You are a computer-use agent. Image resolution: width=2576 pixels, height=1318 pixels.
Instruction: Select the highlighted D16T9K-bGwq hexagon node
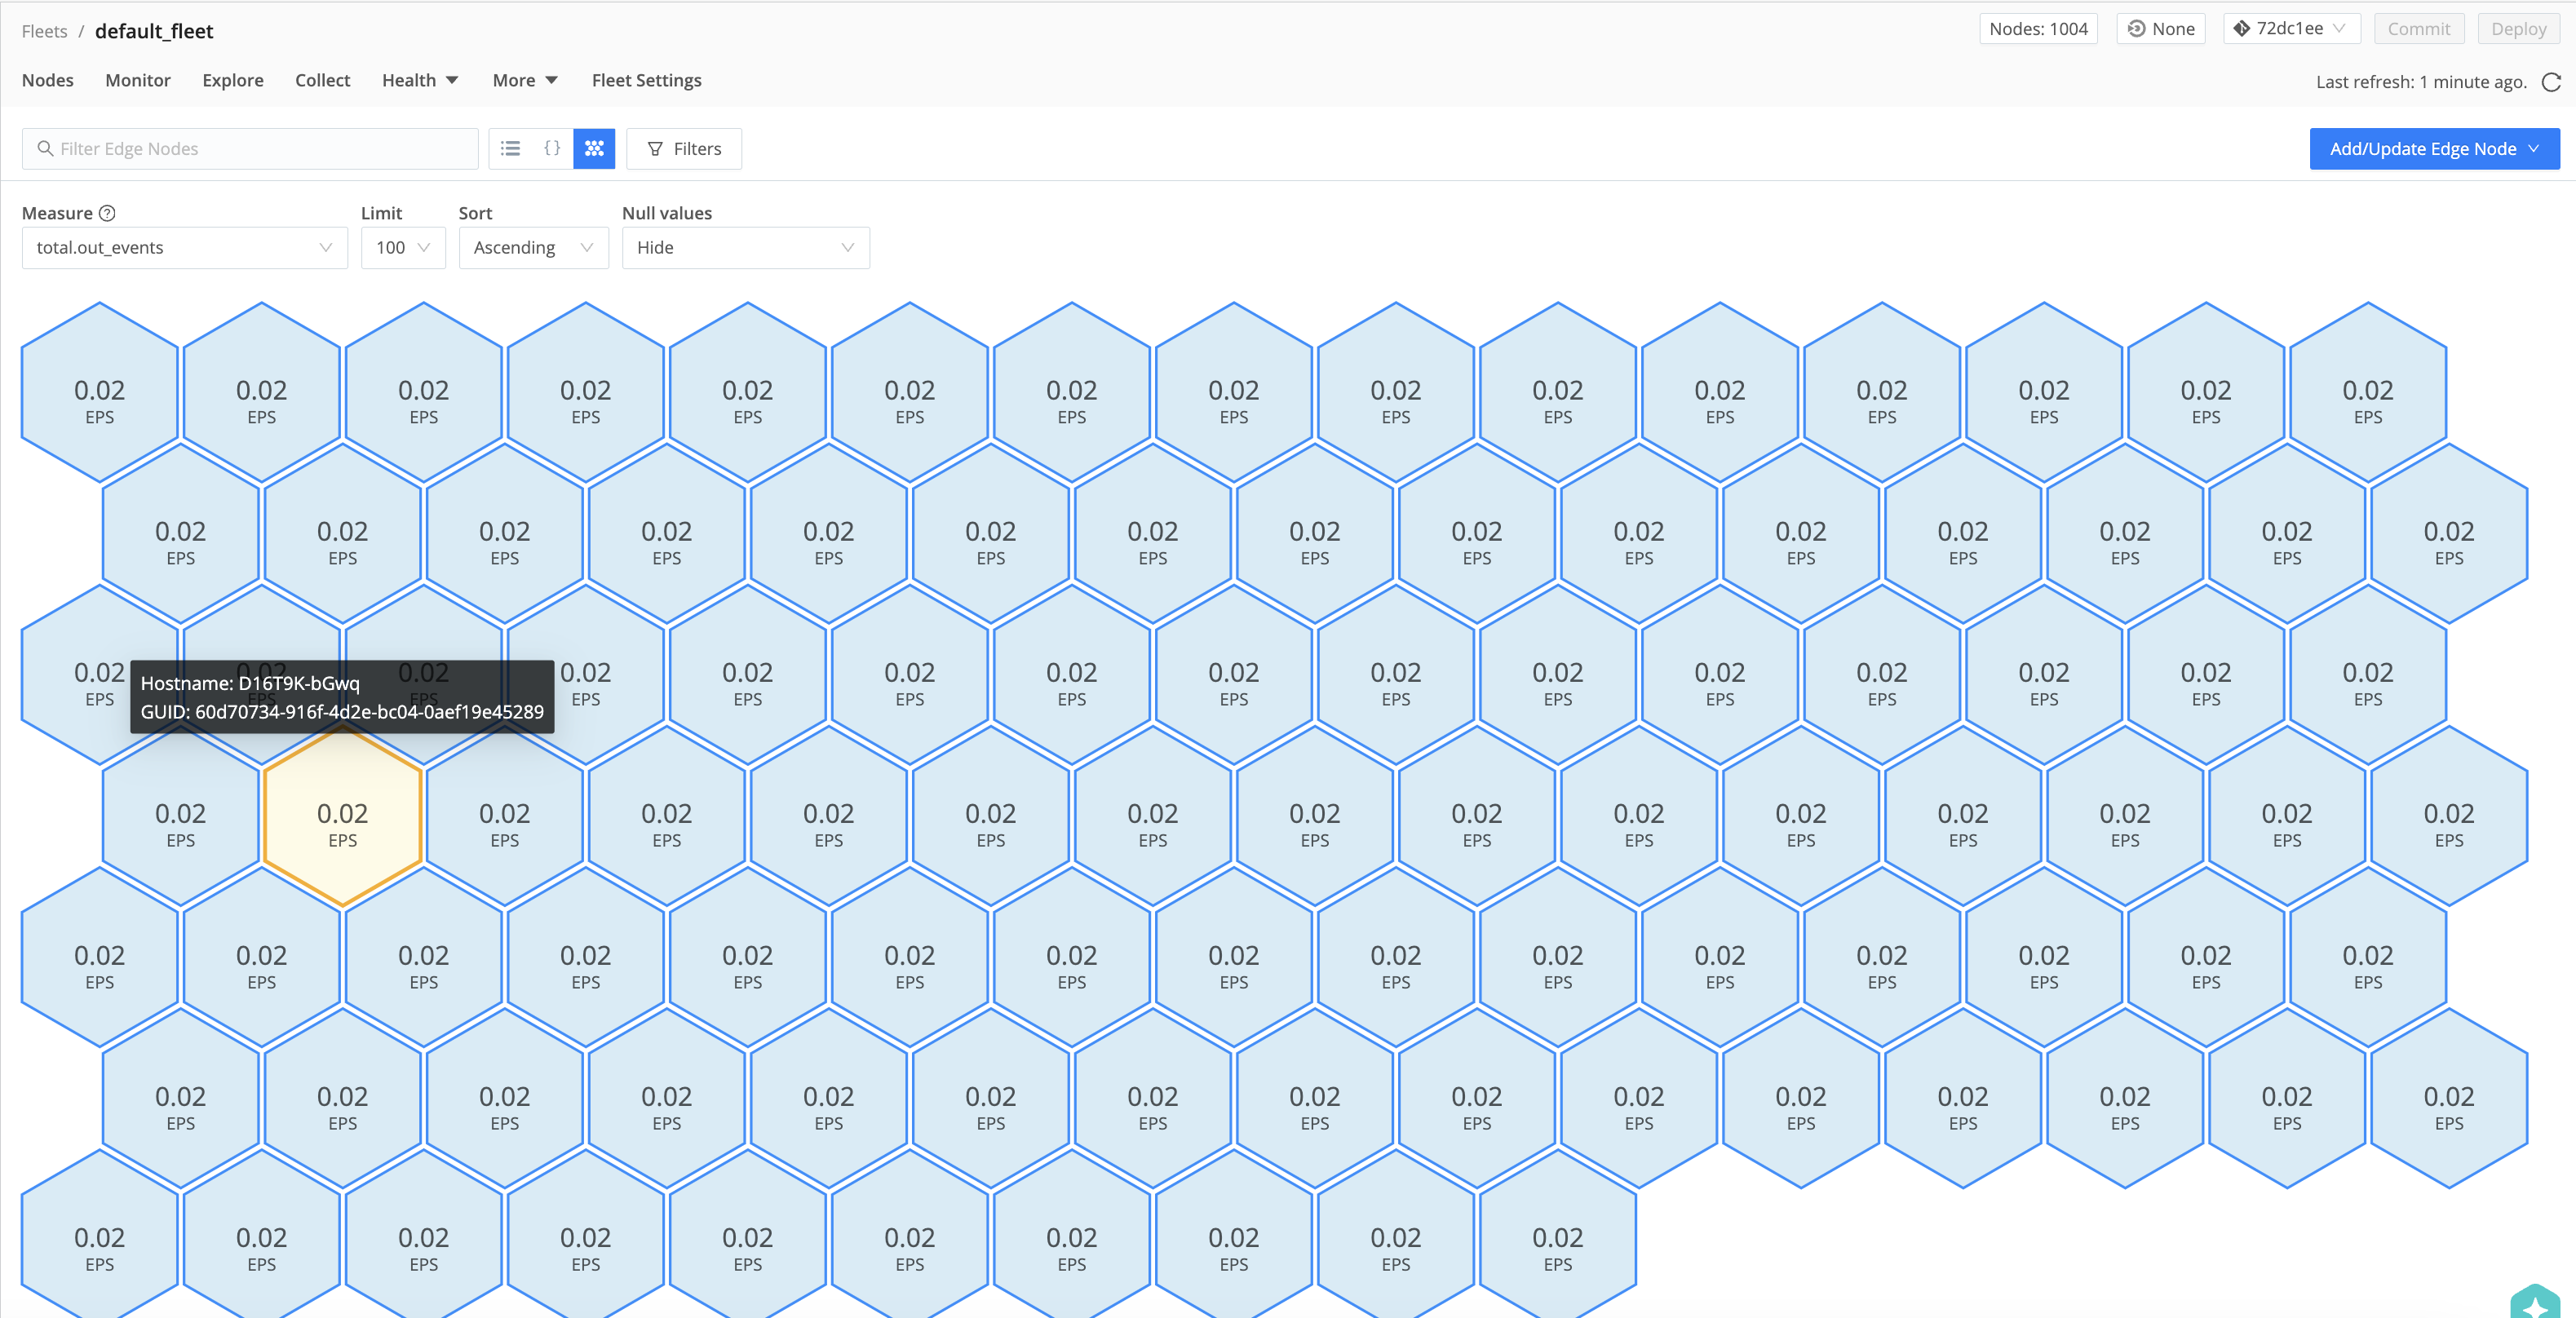pyautogui.click(x=343, y=818)
